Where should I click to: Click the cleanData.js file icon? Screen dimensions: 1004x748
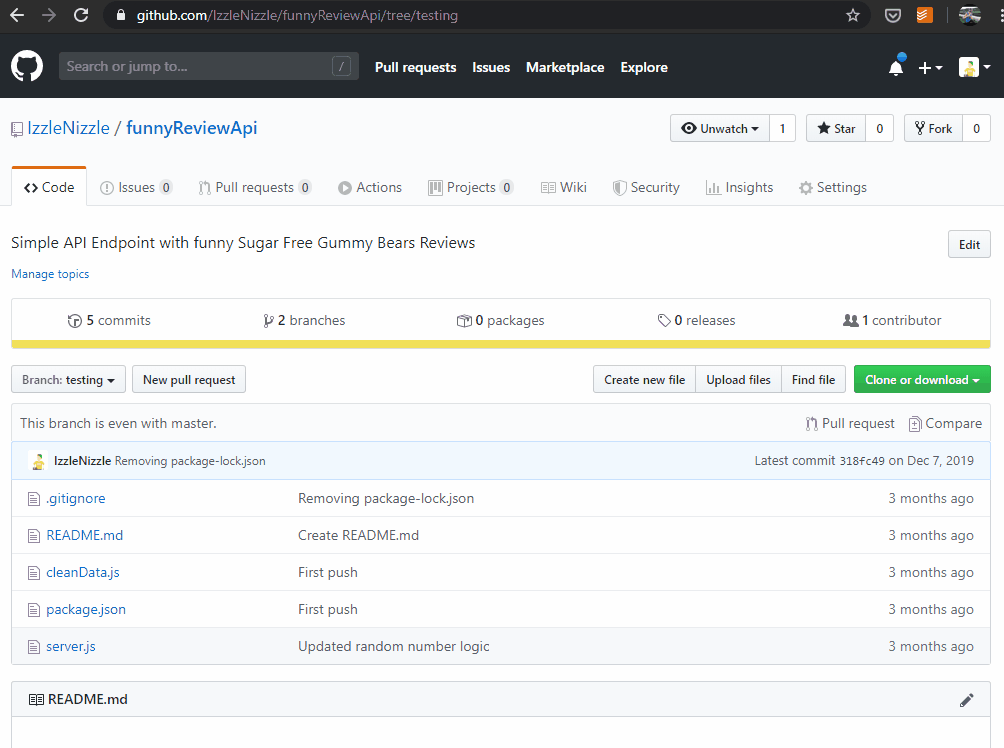pos(34,573)
